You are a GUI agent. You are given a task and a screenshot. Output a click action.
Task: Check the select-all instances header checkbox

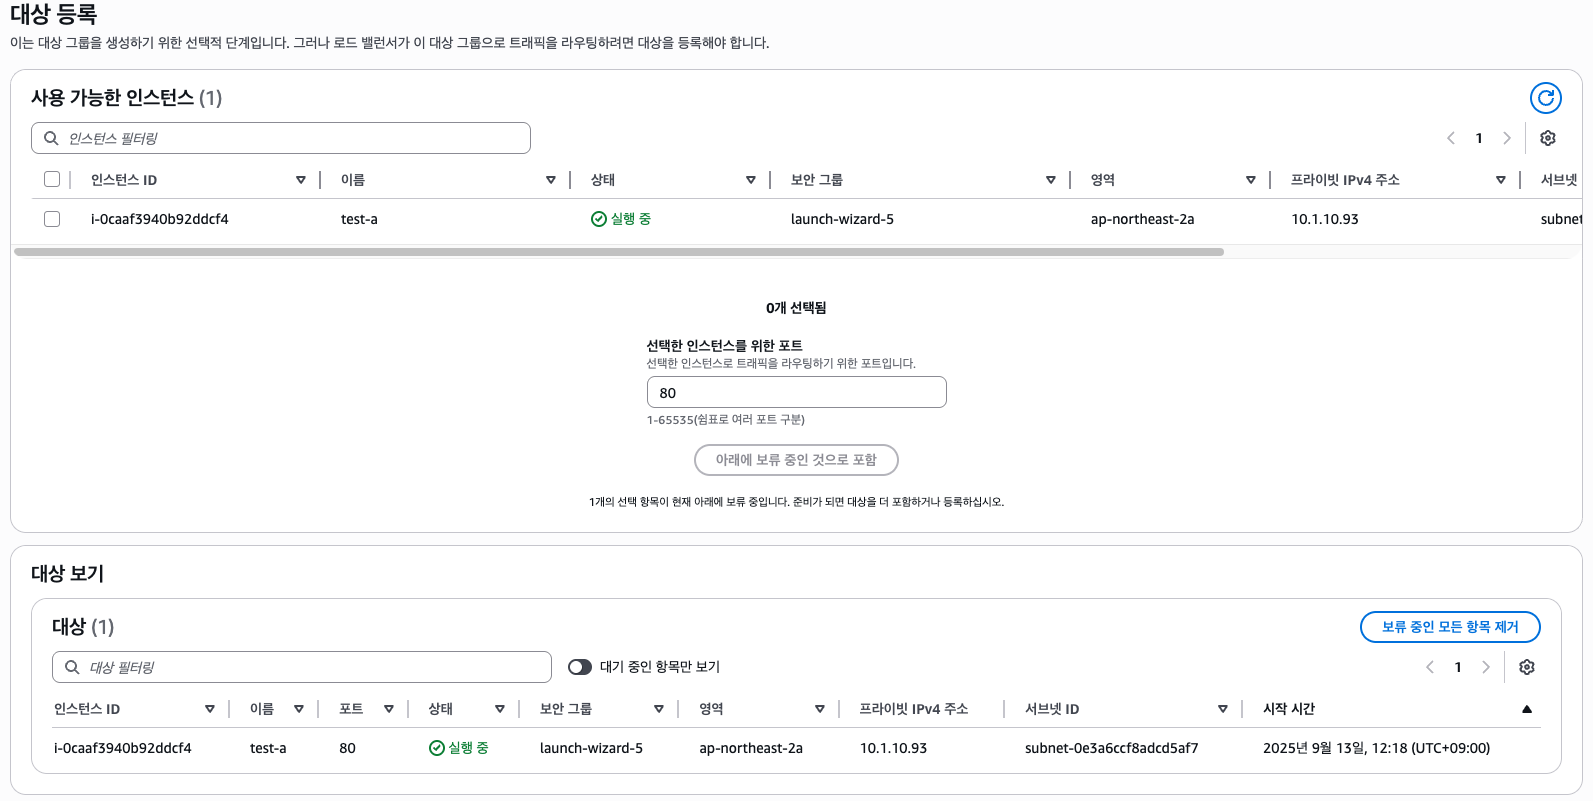(x=52, y=179)
